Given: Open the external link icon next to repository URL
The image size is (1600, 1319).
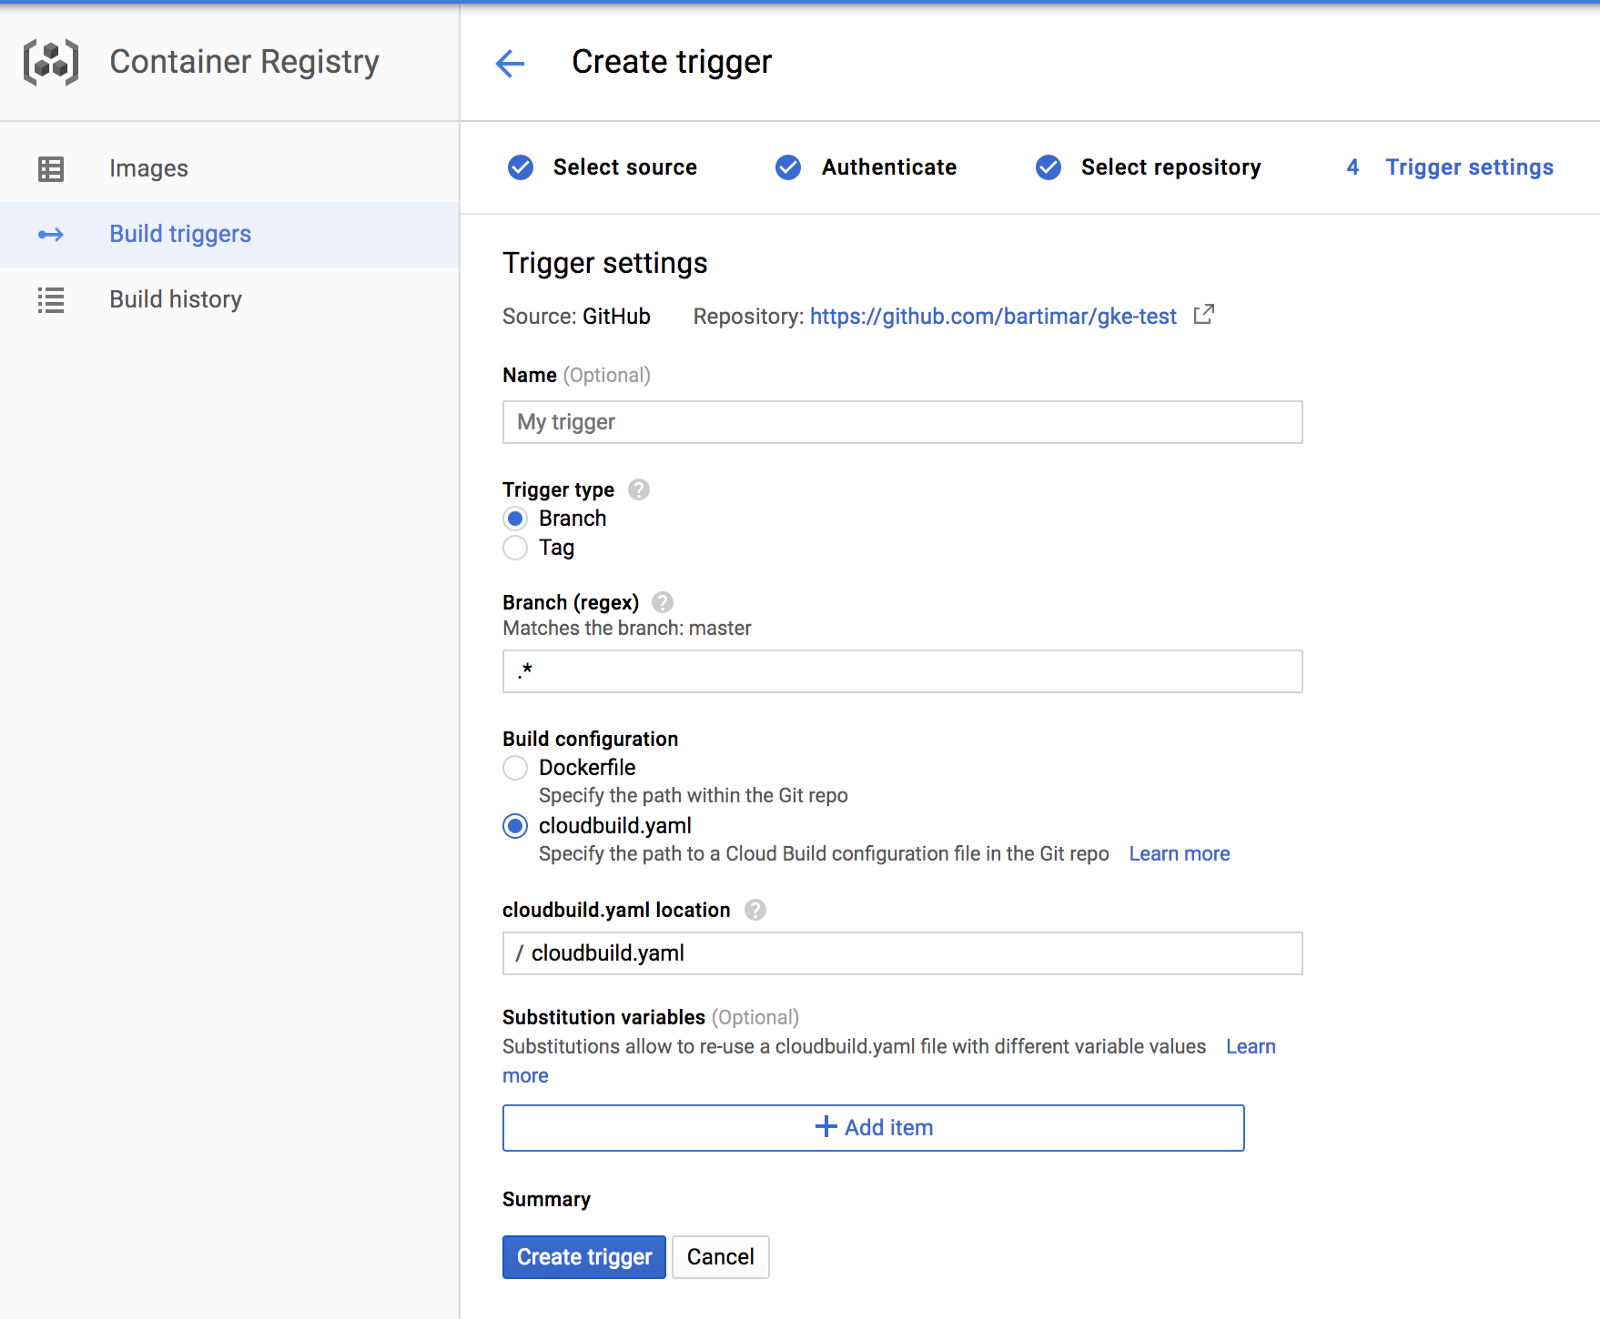Looking at the screenshot, I should pos(1204,315).
